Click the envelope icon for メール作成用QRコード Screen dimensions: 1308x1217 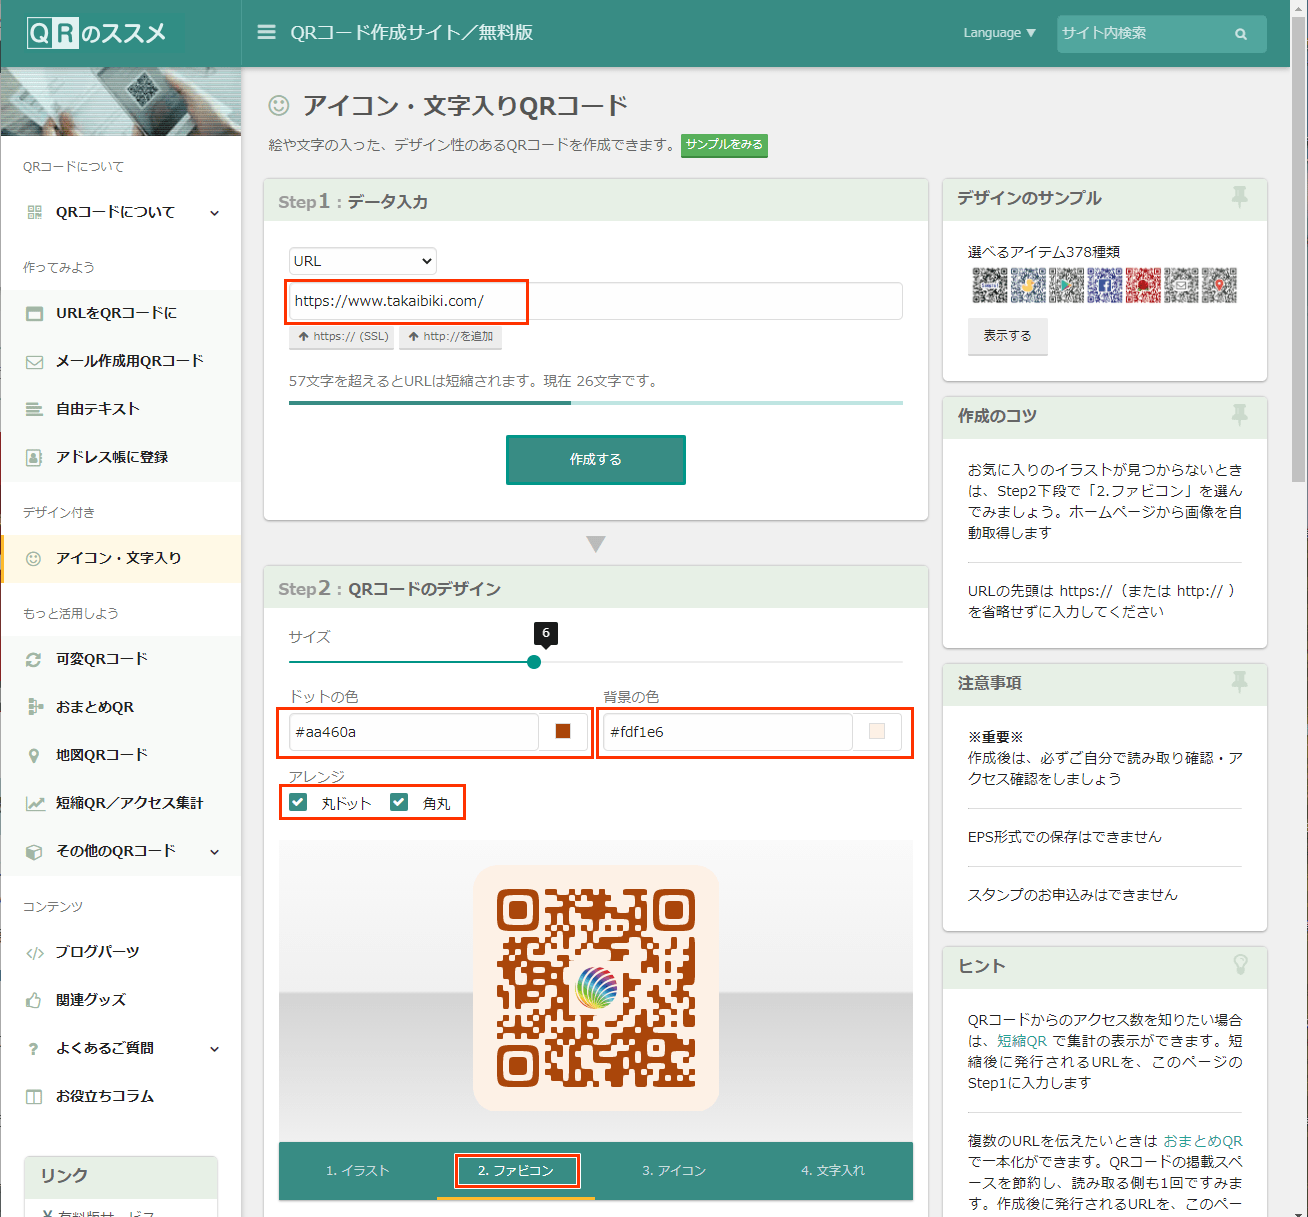pyautogui.click(x=34, y=361)
